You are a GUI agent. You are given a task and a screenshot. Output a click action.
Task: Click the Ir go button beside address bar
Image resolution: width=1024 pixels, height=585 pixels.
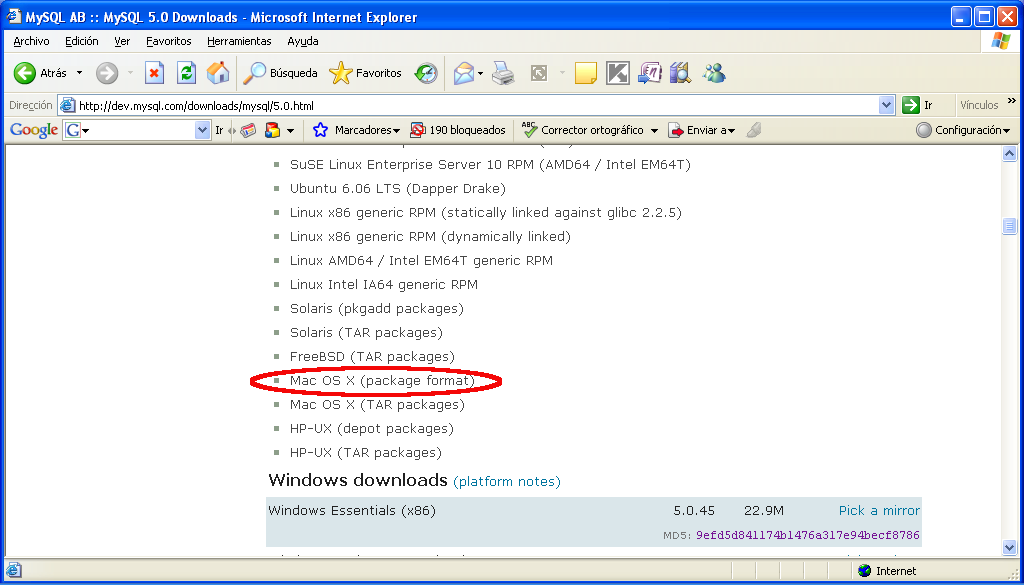click(918, 105)
